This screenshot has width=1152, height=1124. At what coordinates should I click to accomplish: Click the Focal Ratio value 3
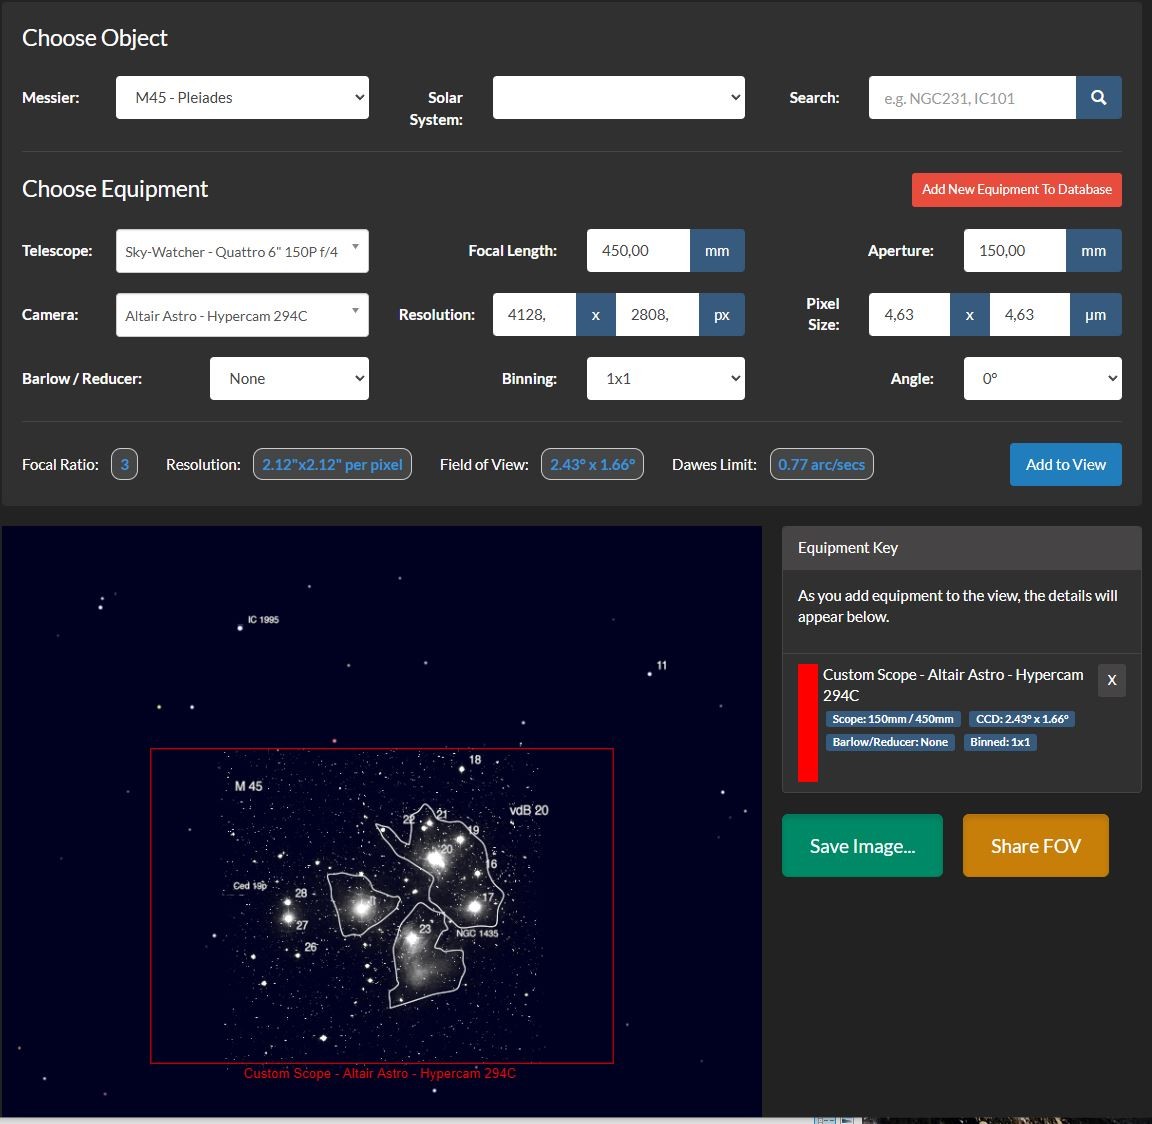point(124,464)
